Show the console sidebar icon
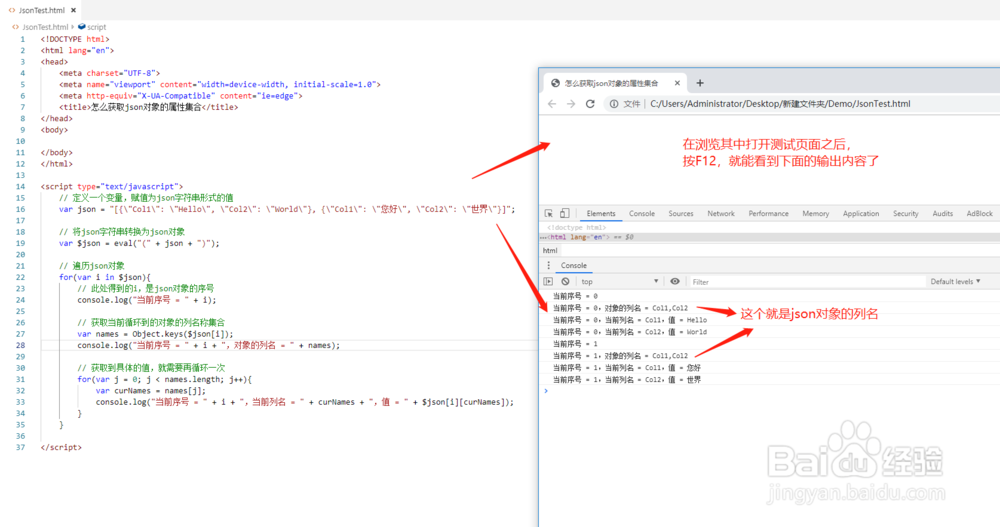 (548, 281)
